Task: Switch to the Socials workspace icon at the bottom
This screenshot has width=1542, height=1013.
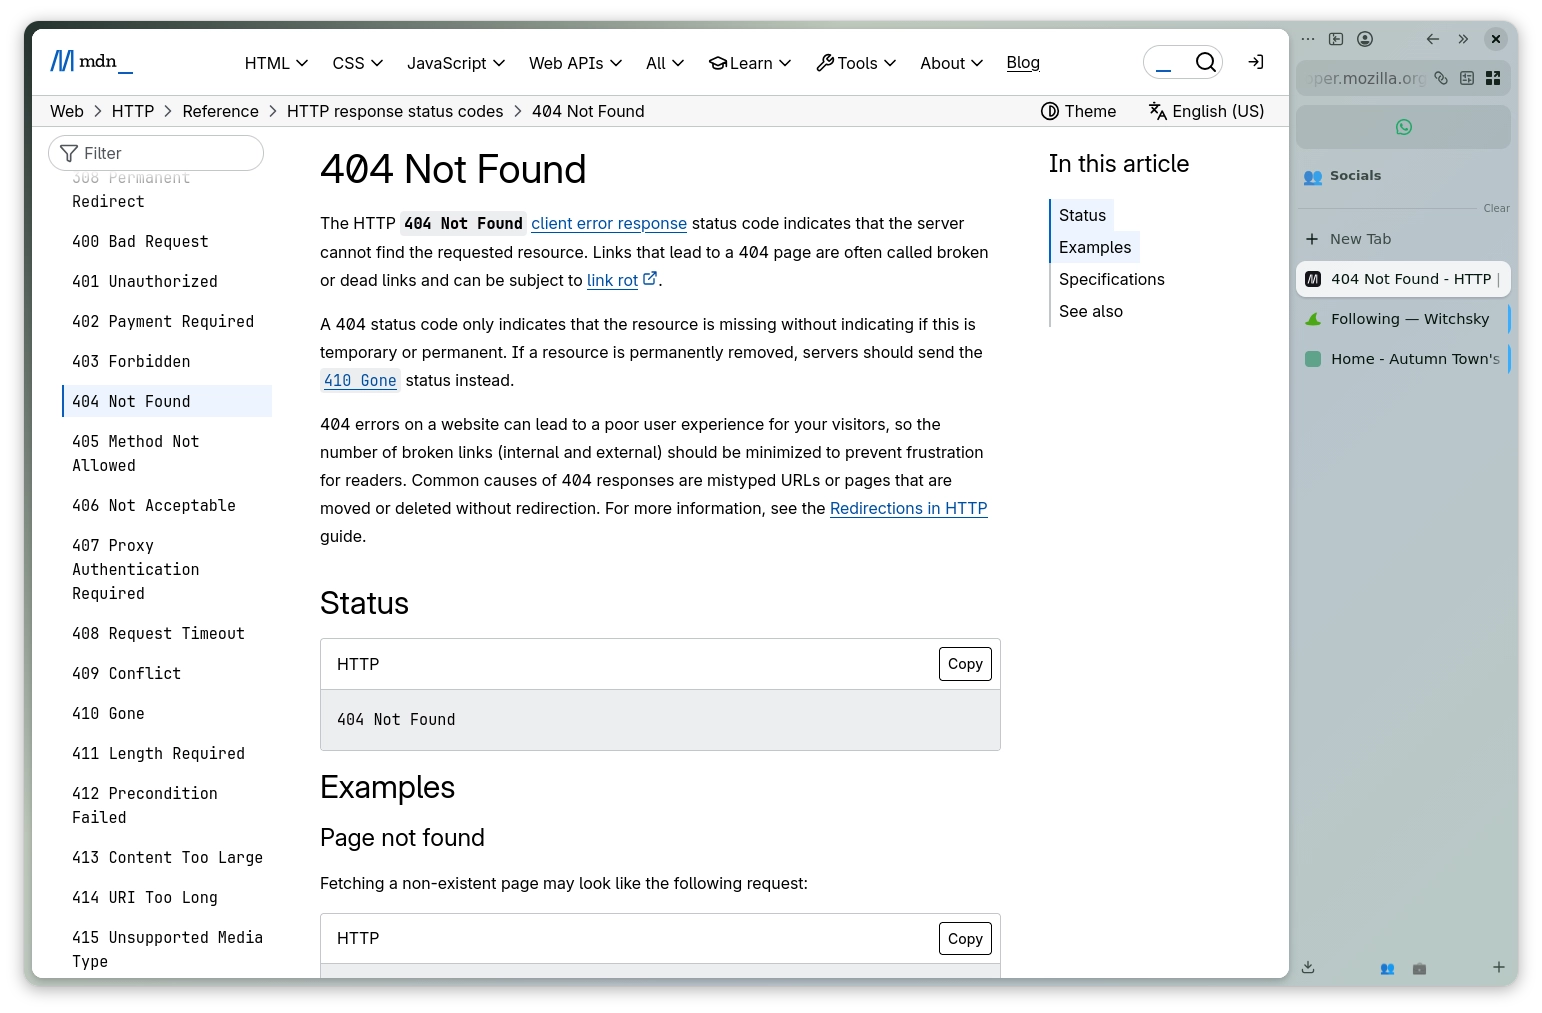Action: pyautogui.click(x=1387, y=968)
